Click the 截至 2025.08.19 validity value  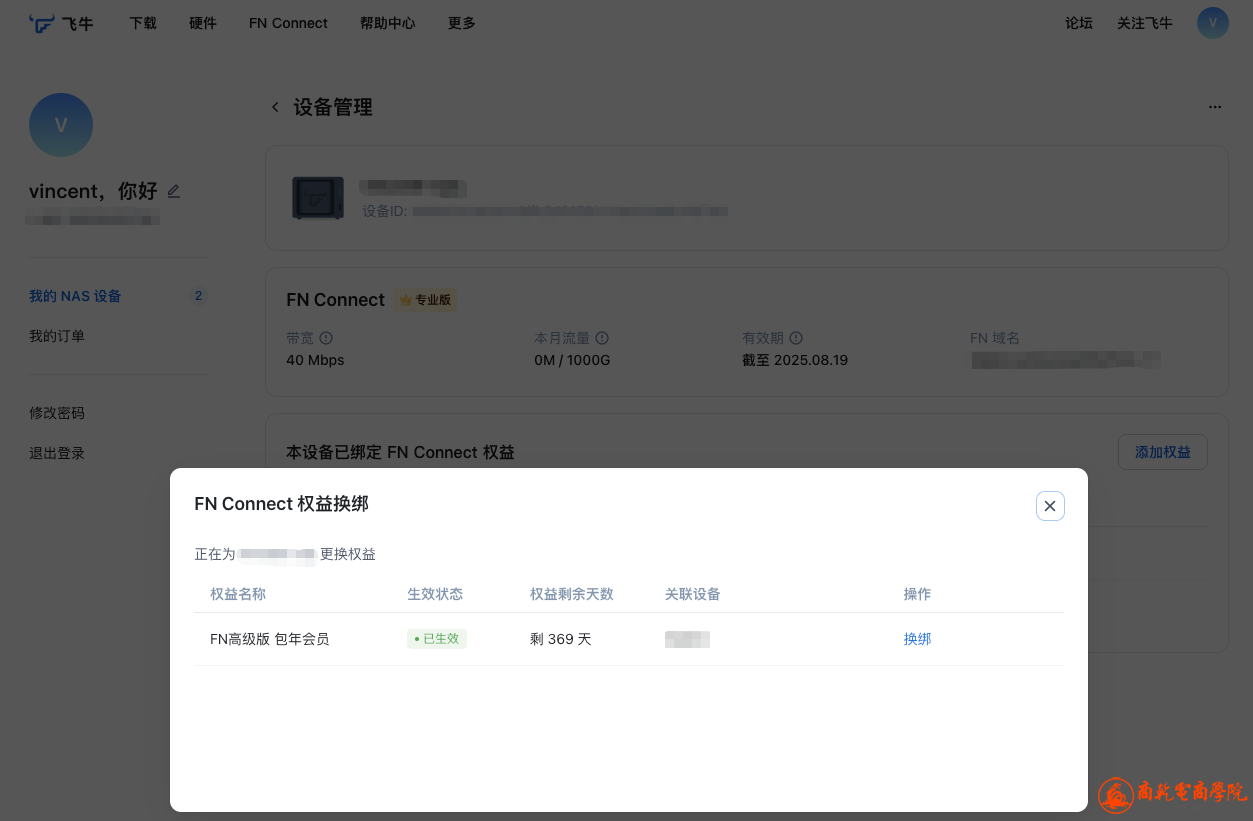[x=795, y=360]
